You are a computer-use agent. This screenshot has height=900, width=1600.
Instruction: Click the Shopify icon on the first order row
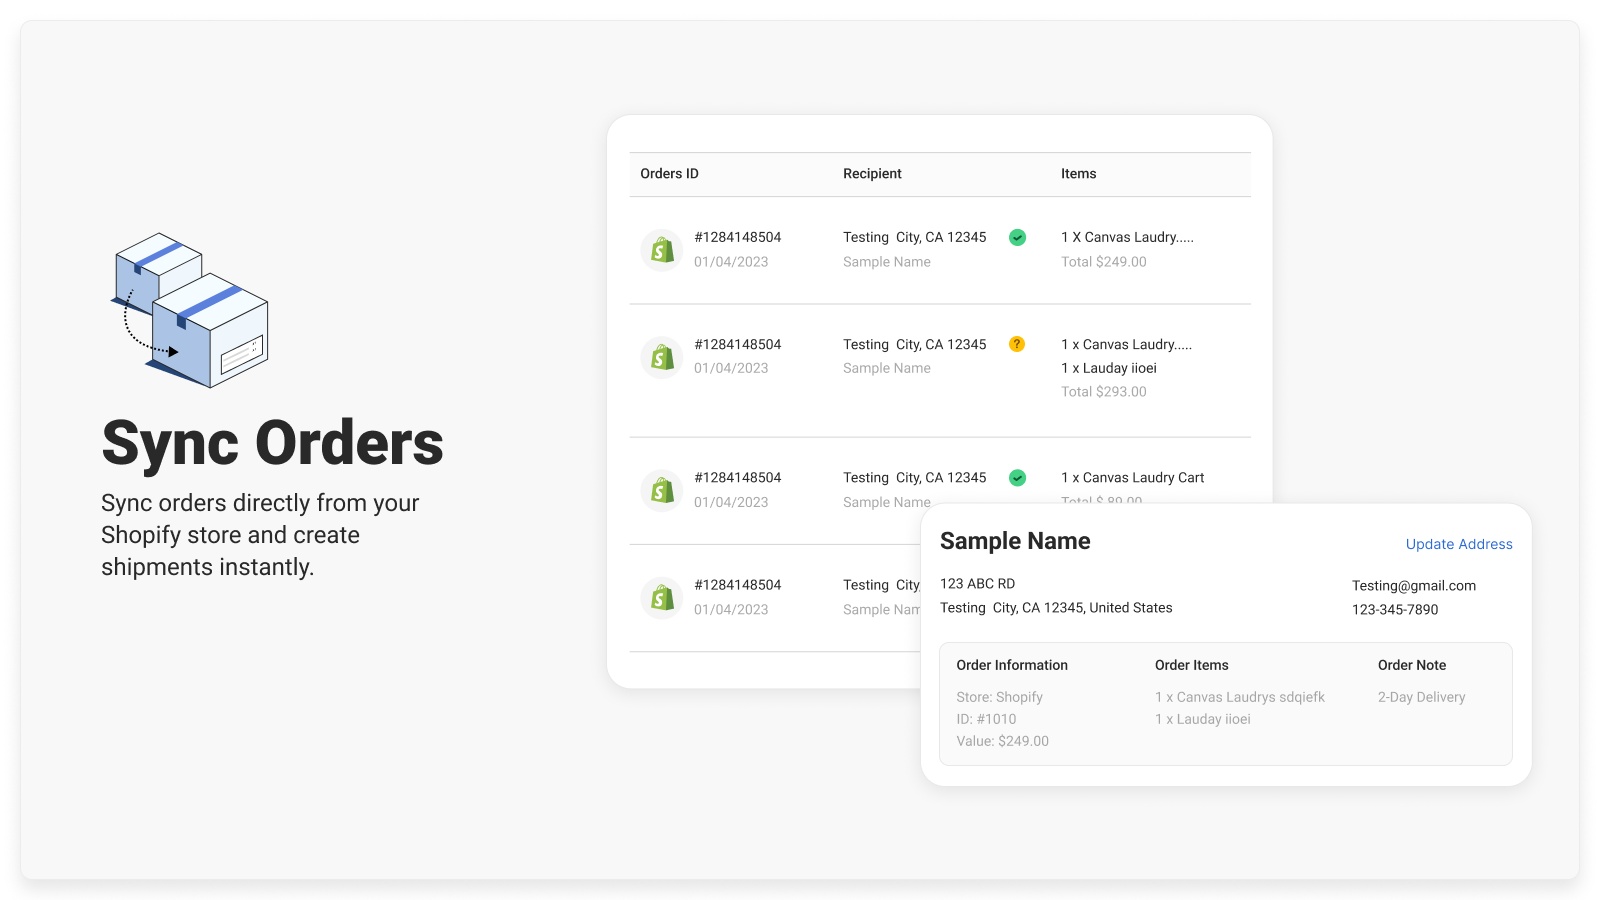661,249
